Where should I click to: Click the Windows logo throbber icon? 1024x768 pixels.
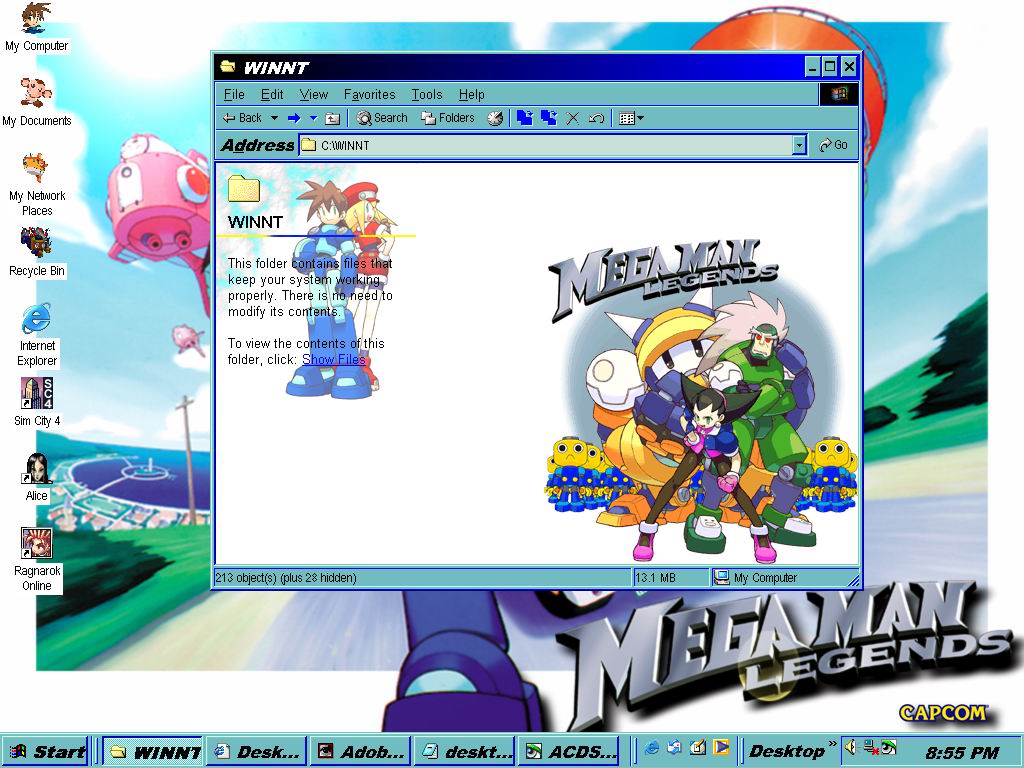pos(839,94)
